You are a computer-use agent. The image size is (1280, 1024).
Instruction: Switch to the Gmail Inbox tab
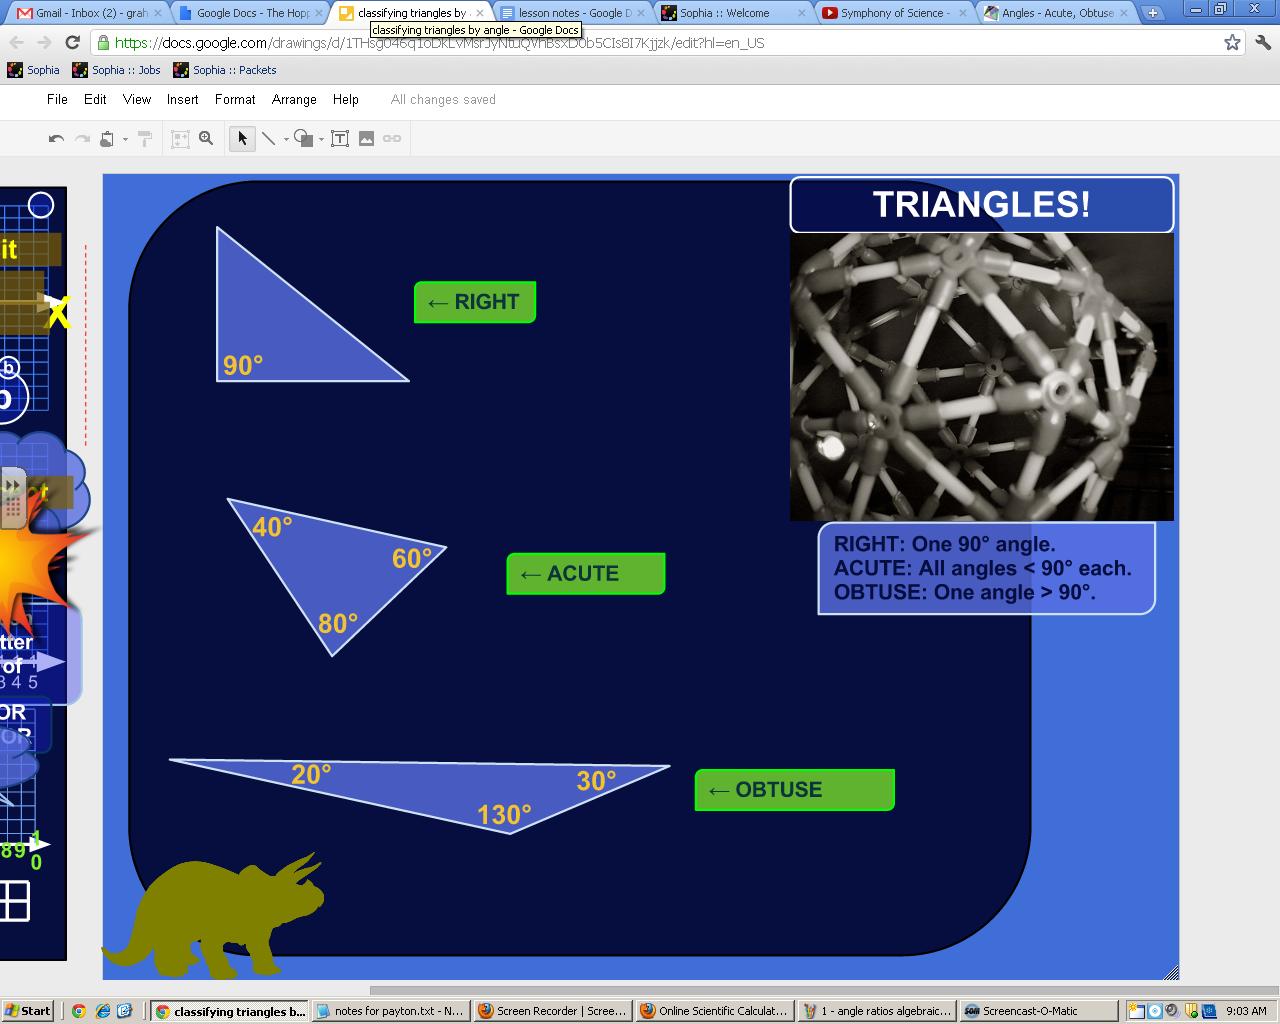(86, 13)
